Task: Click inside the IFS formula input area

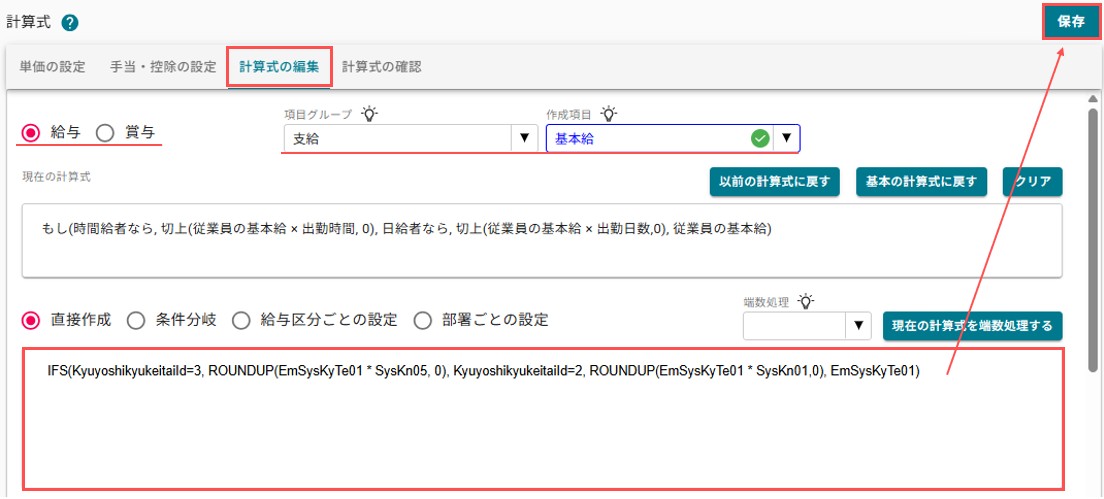Action: (x=544, y=419)
